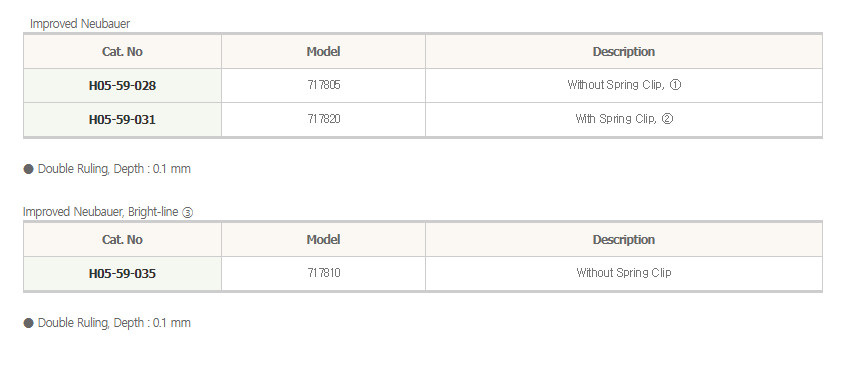
Task: Click model number 717805
Action: (324, 85)
